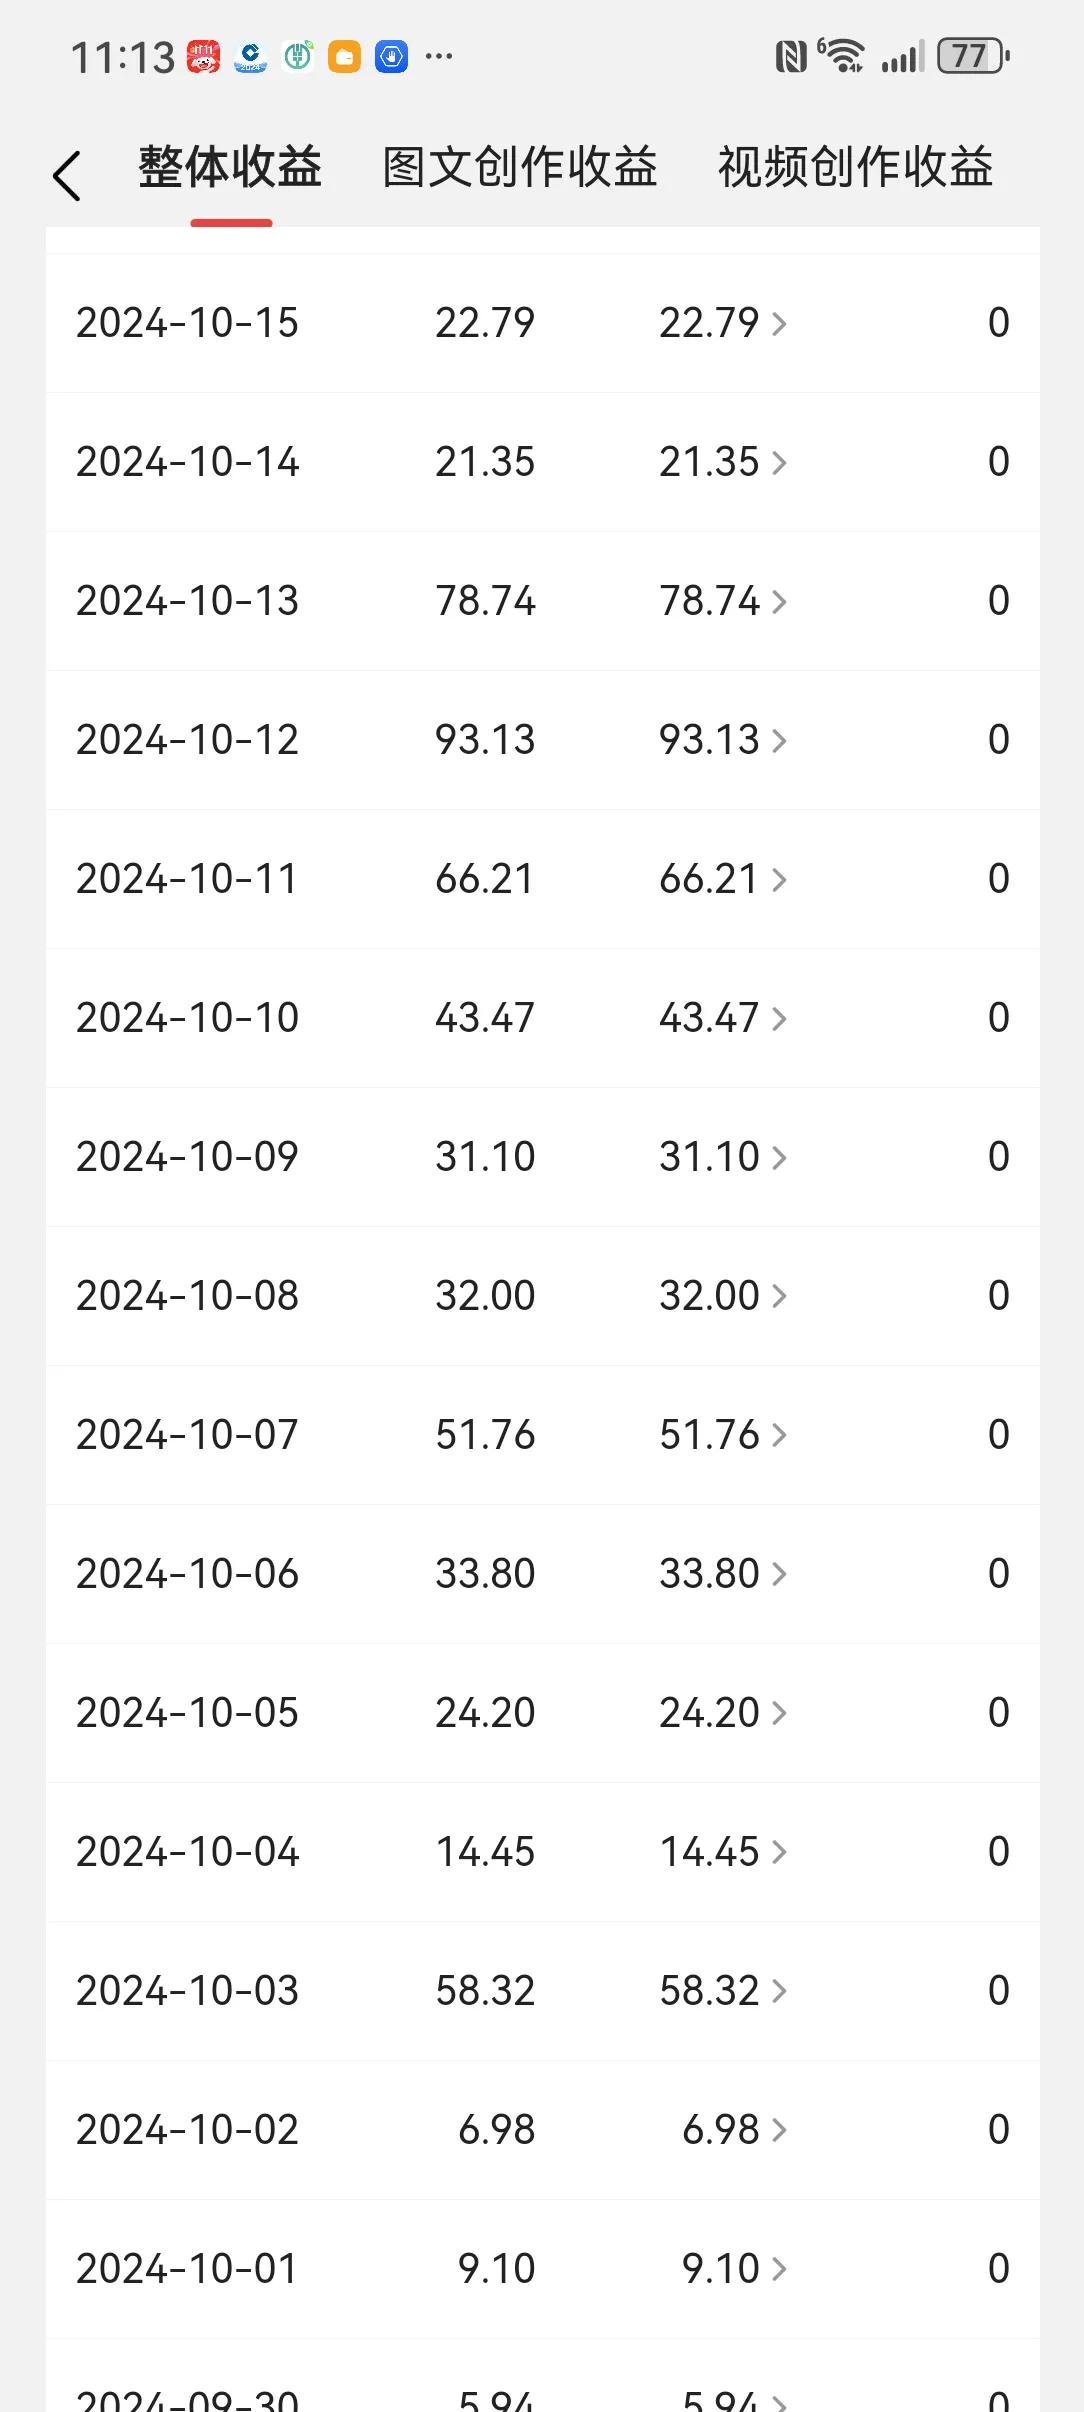Tap the chevron next to 43.47
The width and height of the screenshot is (1084, 2412).
(x=779, y=1018)
